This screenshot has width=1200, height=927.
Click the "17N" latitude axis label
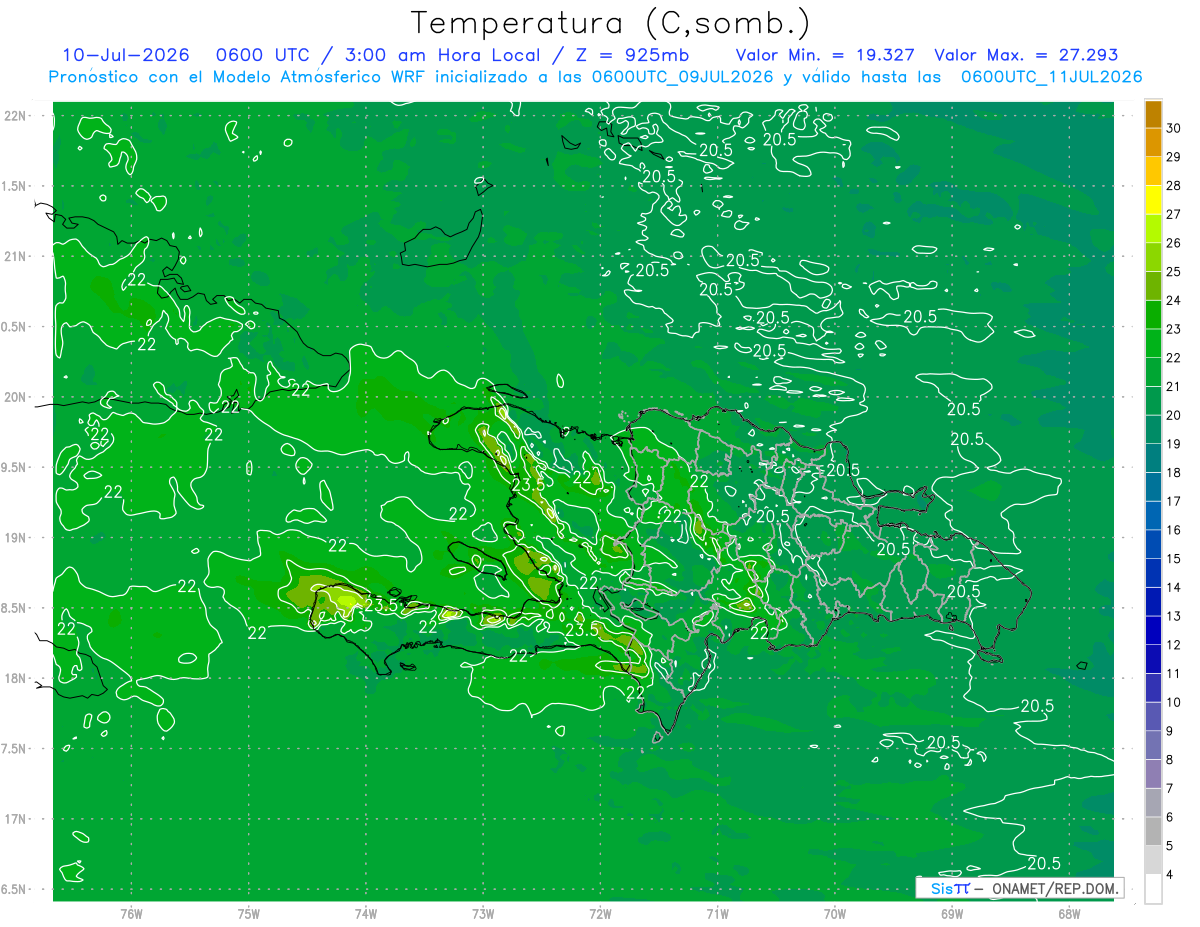[16, 819]
